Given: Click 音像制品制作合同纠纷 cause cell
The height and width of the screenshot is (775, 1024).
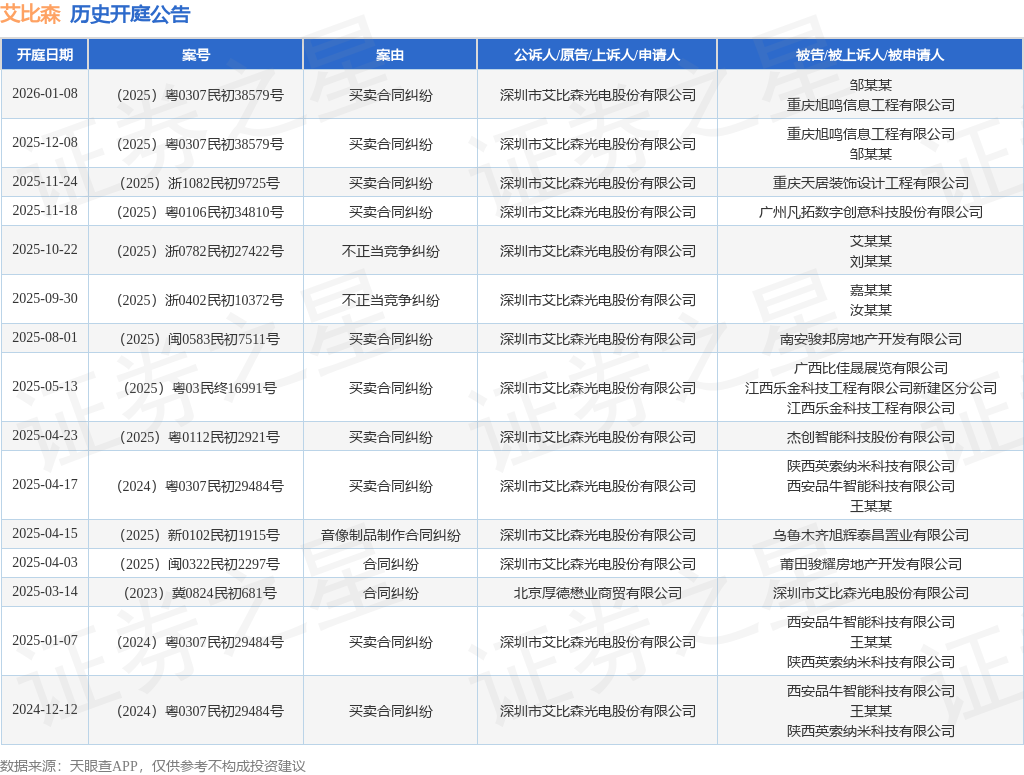Looking at the screenshot, I should click(391, 535).
